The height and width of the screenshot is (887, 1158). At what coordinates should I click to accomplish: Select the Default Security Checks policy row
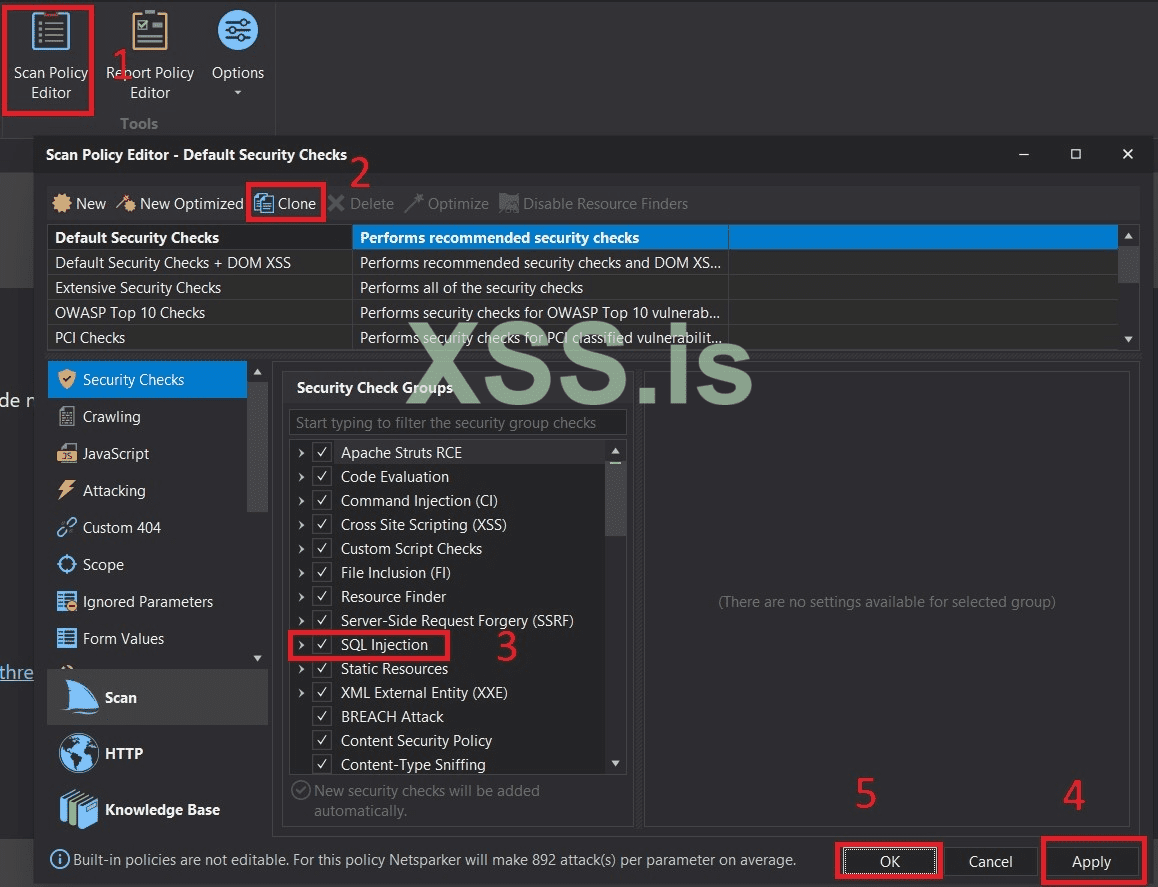coord(582,237)
